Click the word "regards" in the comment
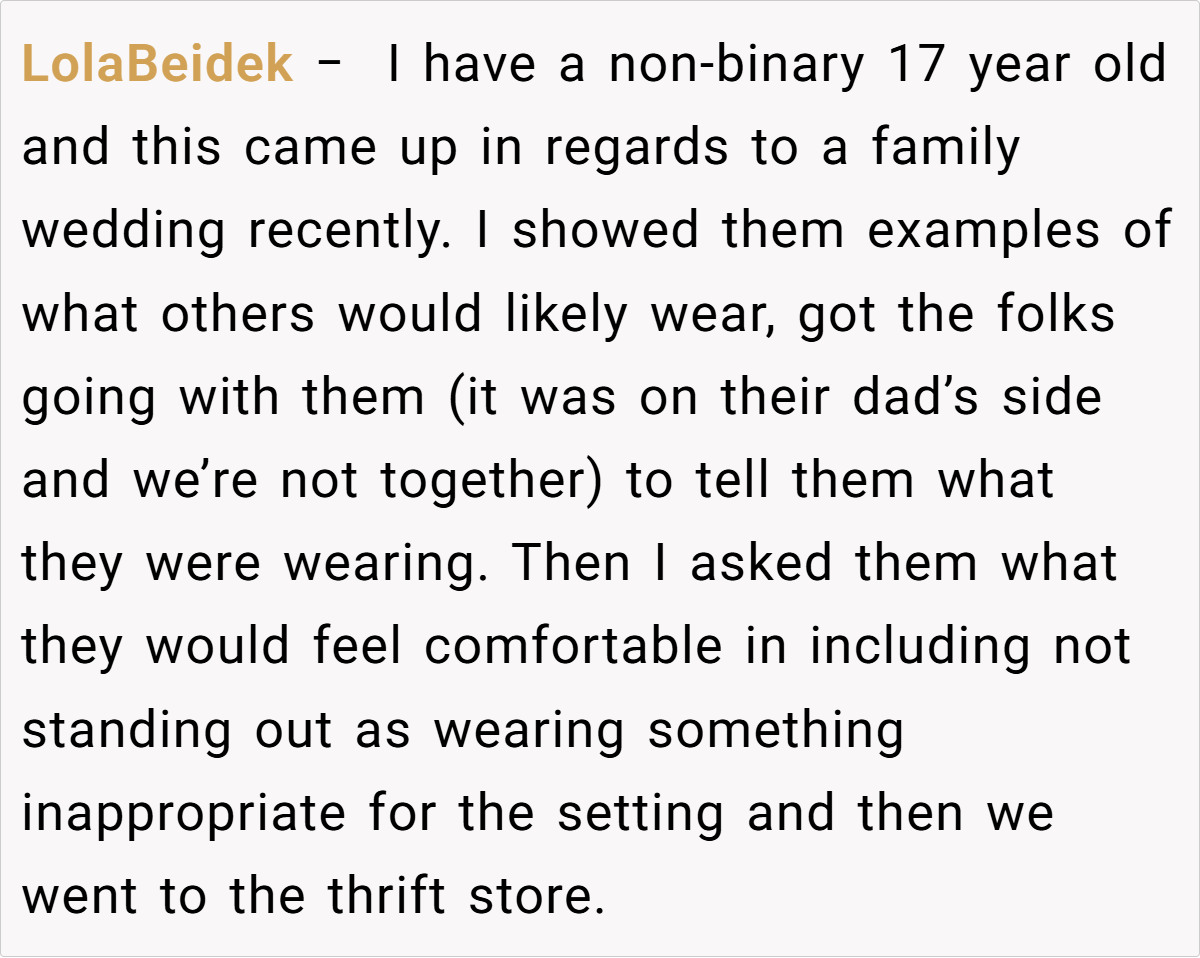The width and height of the screenshot is (1200, 958). click(638, 149)
